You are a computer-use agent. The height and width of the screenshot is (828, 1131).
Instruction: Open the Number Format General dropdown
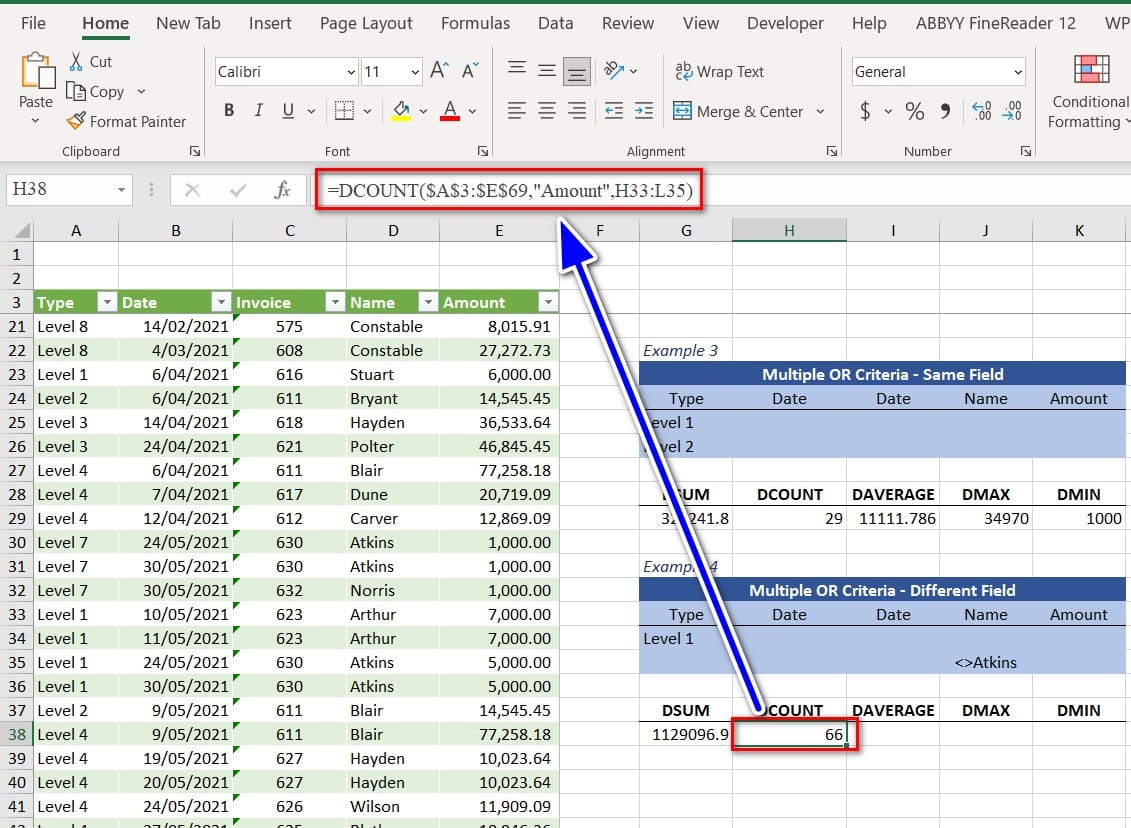coord(1018,72)
